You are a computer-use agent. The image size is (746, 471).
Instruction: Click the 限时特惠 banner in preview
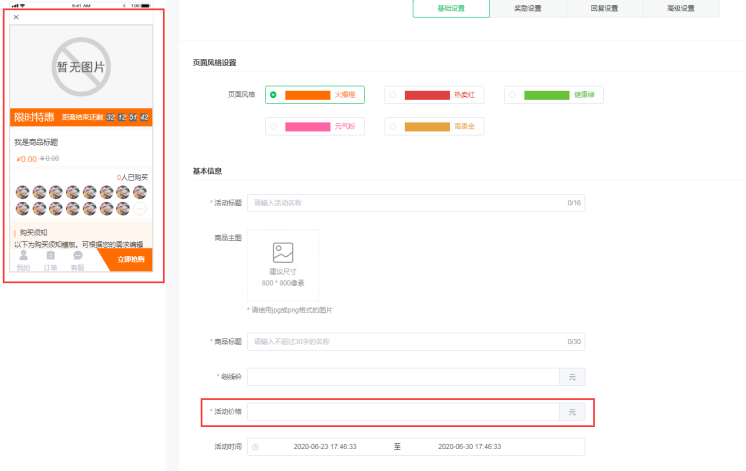81,117
